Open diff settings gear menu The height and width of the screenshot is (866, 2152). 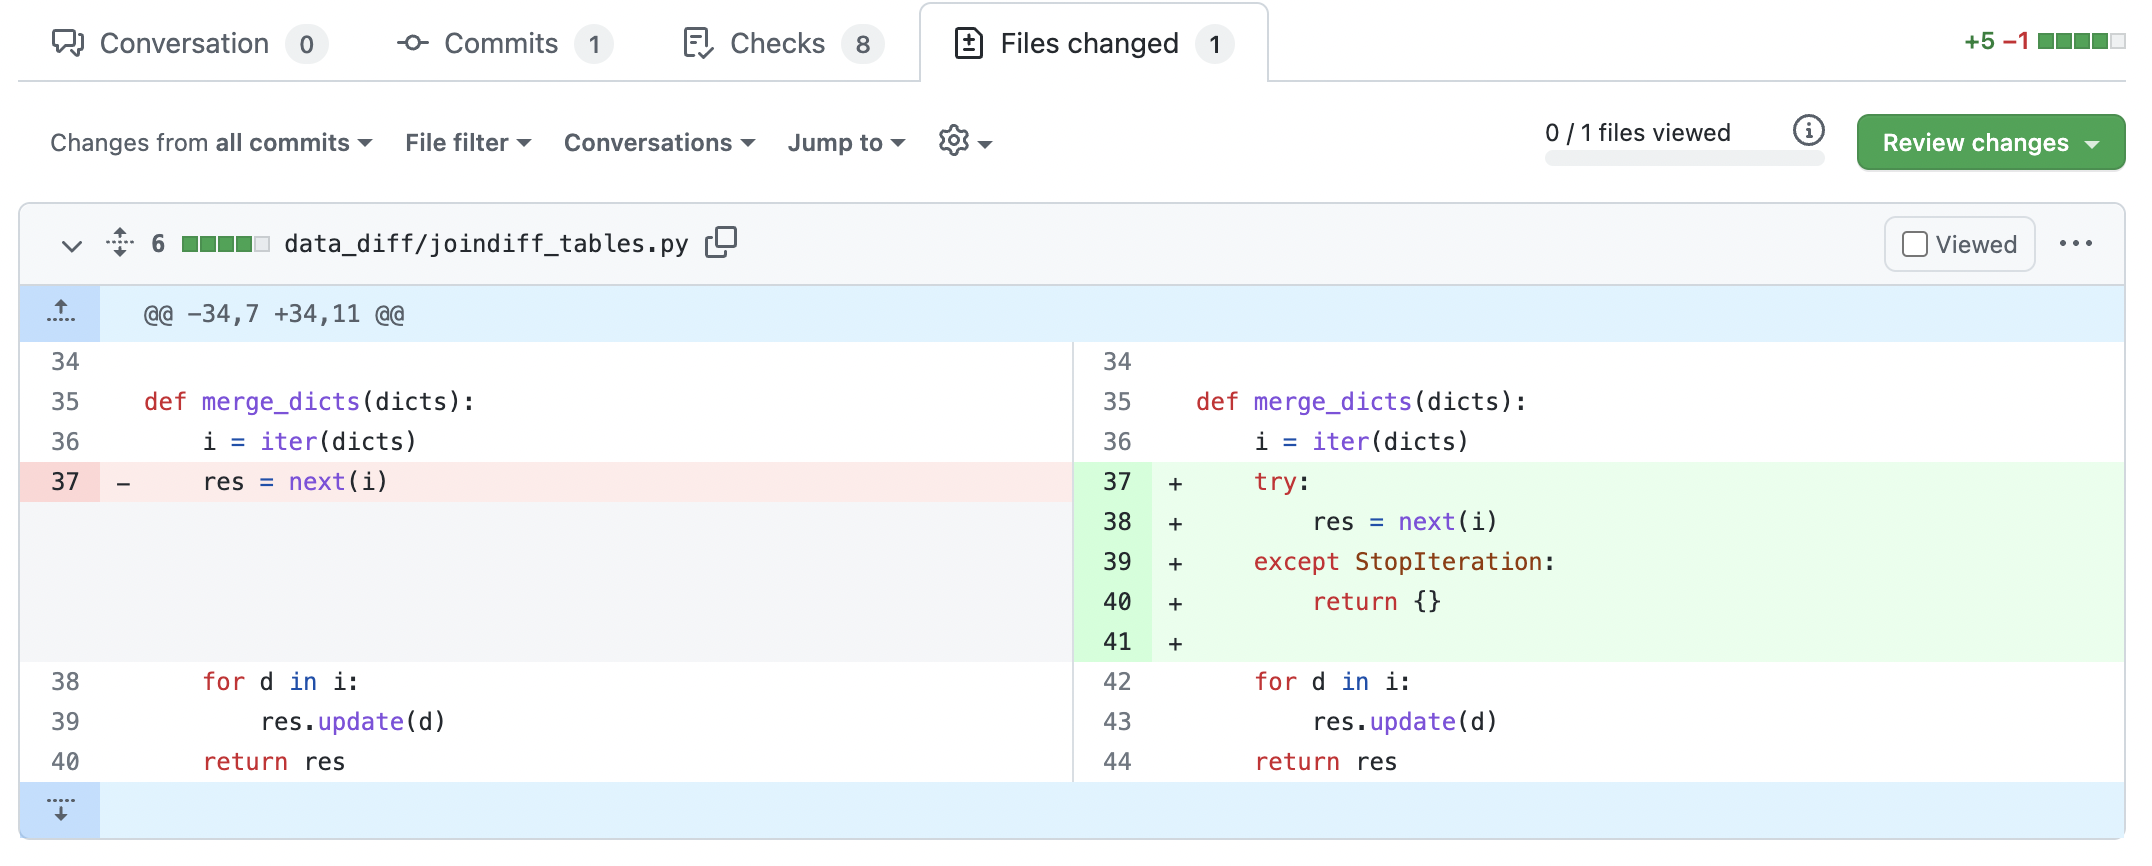pyautogui.click(x=965, y=142)
